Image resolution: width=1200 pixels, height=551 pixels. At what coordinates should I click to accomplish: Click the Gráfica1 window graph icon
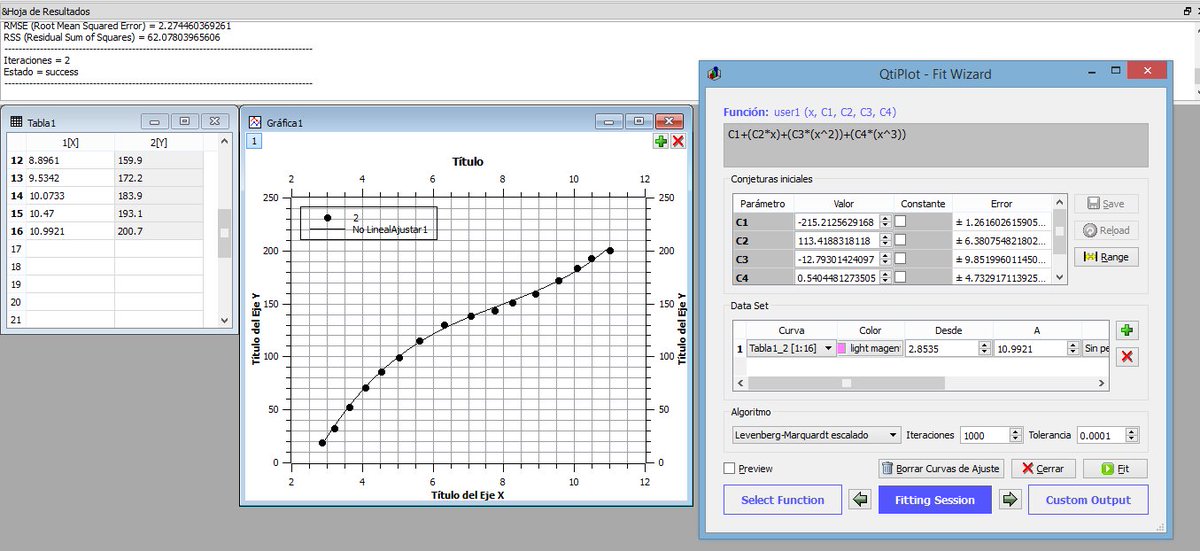tap(255, 122)
